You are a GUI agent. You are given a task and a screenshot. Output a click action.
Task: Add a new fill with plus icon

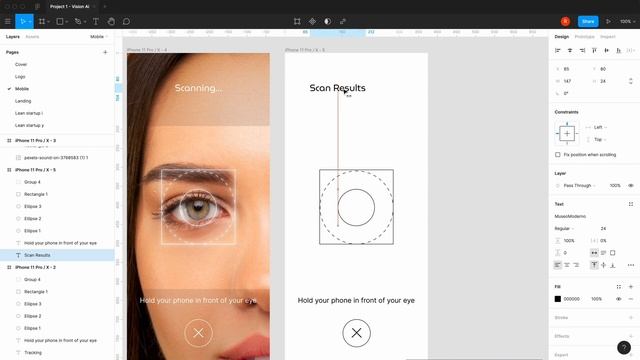pos(631,287)
